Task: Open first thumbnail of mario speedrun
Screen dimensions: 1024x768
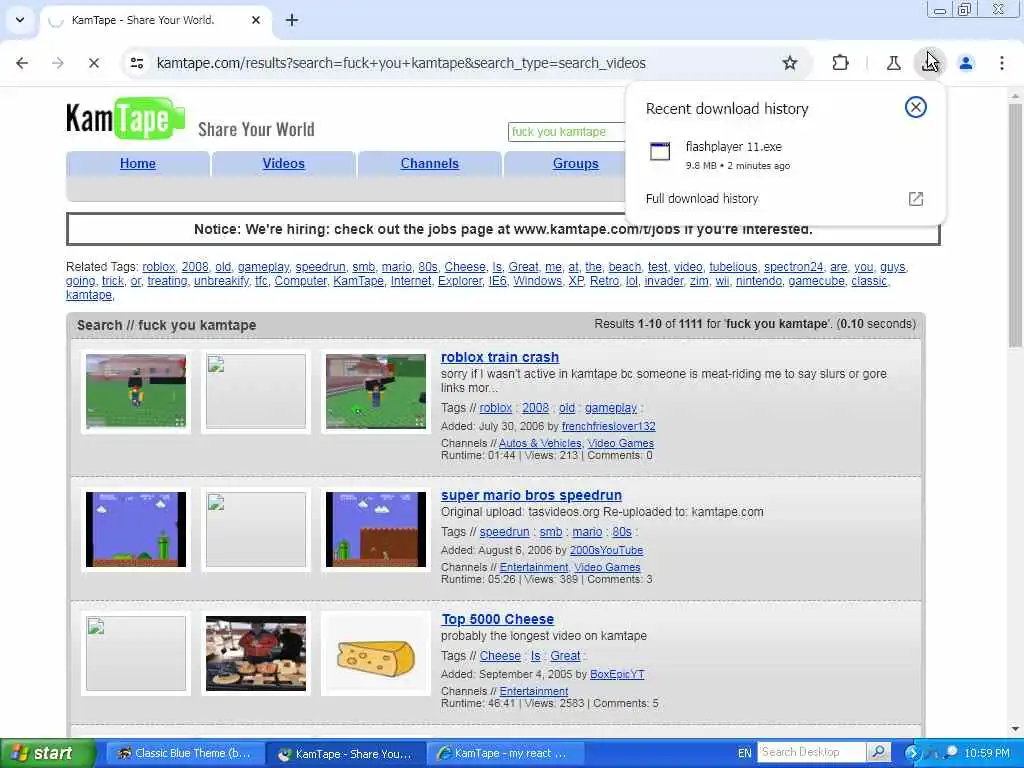Action: (136, 529)
